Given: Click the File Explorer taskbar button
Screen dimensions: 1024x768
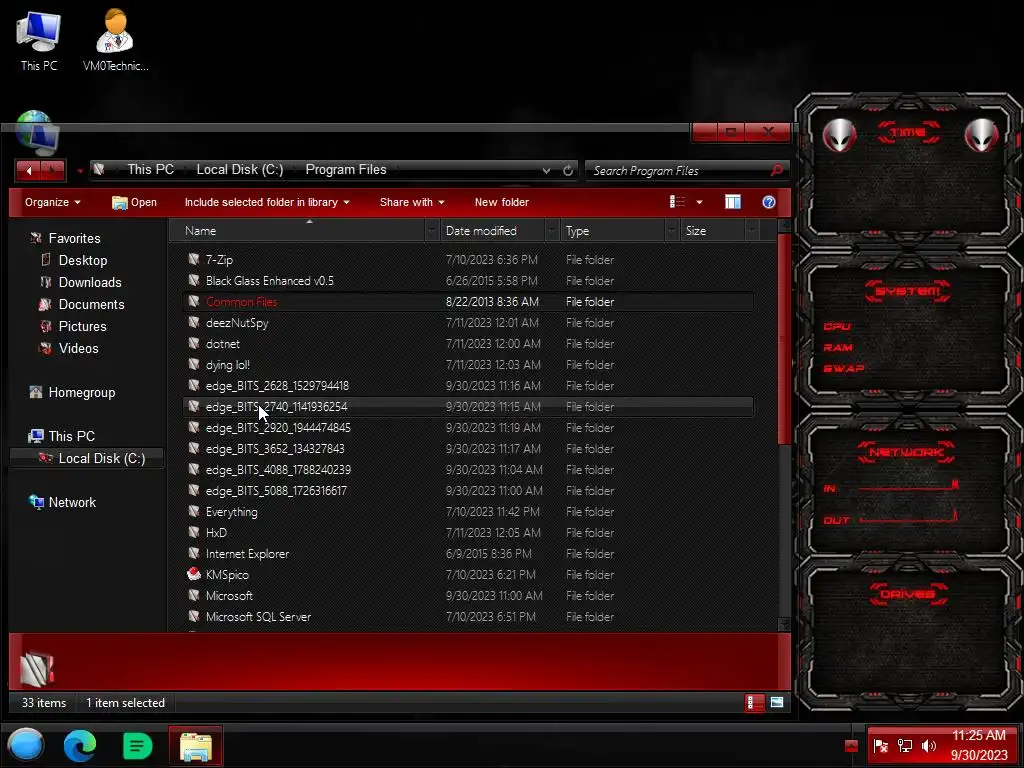Looking at the screenshot, I should point(195,746).
